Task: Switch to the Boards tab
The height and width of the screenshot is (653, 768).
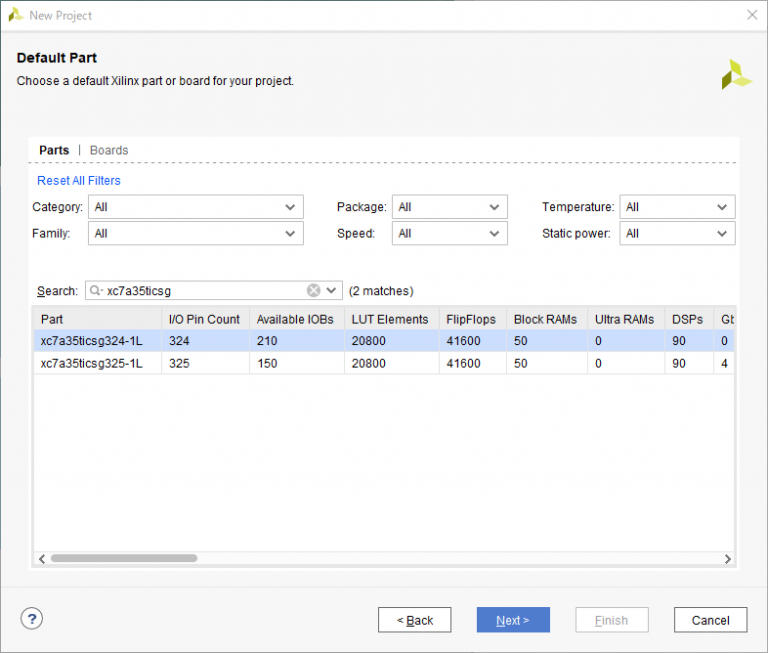Action: point(109,150)
